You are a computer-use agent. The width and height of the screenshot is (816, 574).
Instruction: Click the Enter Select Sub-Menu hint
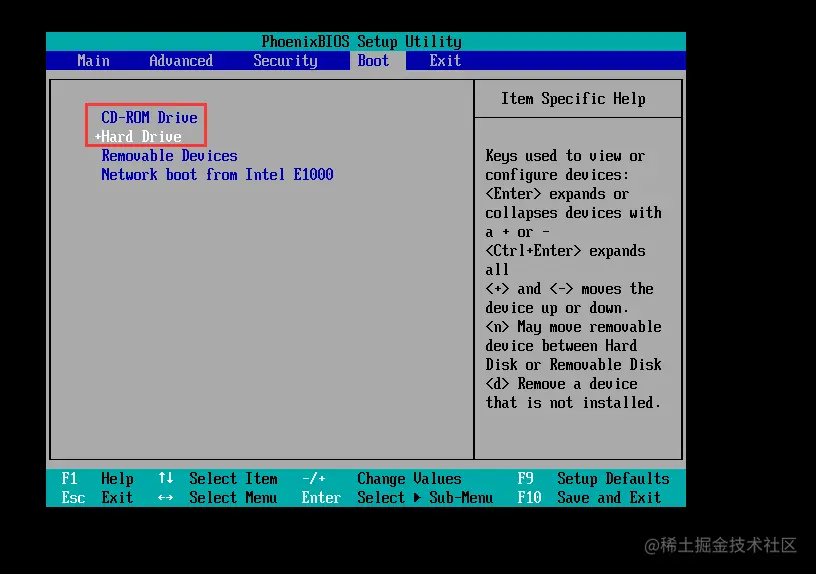[397, 498]
